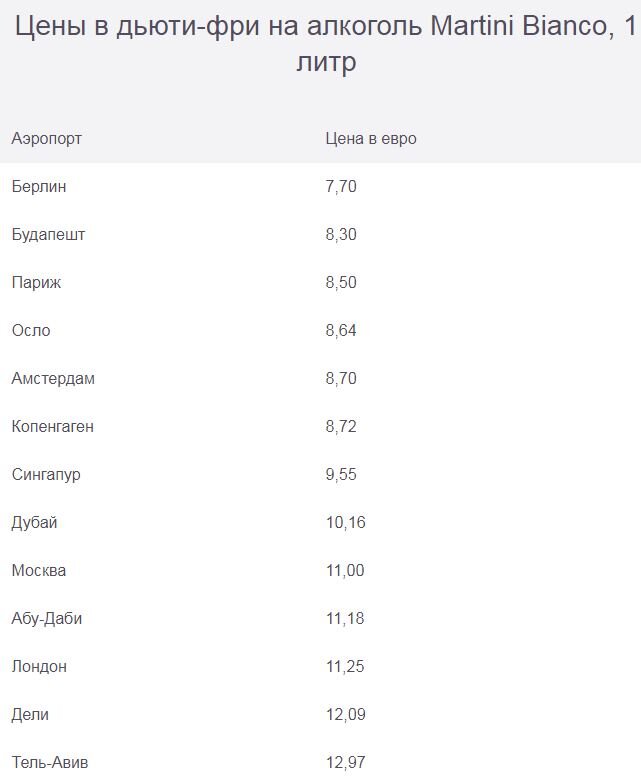Image resolution: width=641 pixels, height=781 pixels.
Task: Click the Дели row name
Action: pyautogui.click(x=30, y=715)
